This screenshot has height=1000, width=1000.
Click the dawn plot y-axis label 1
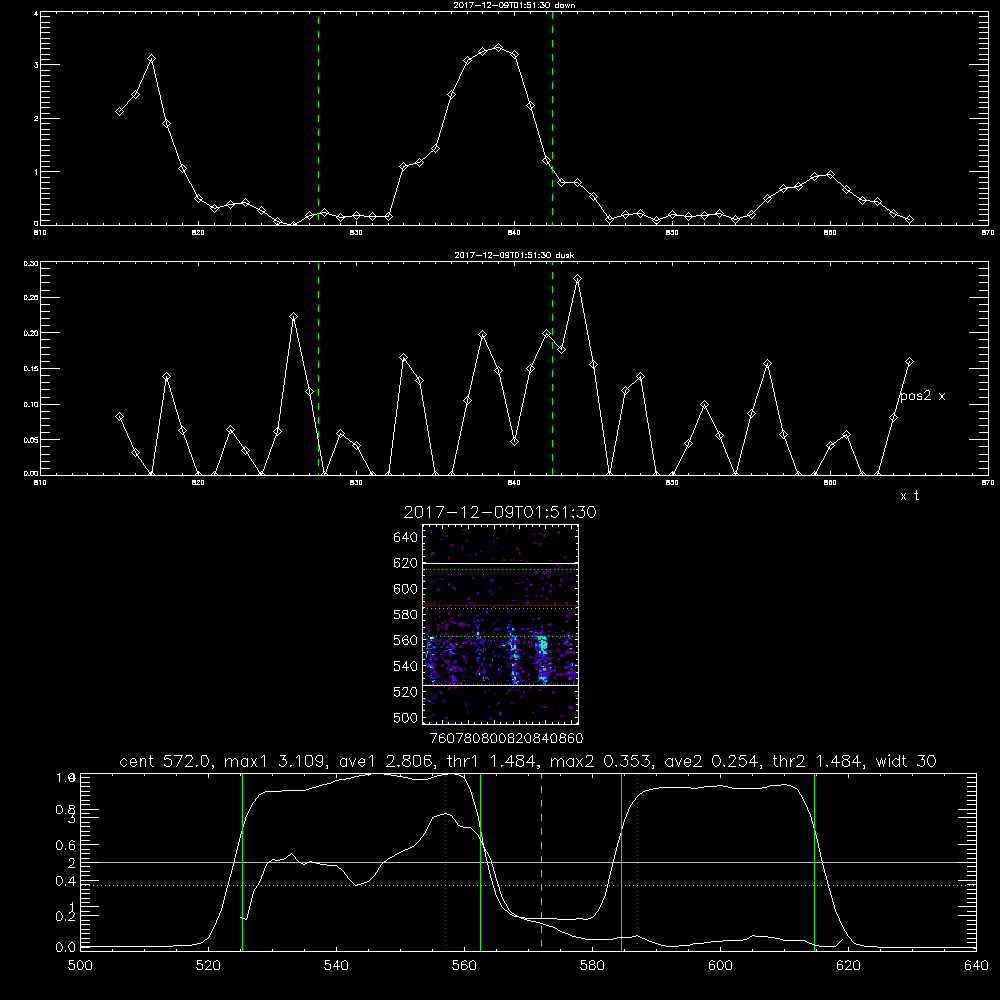tap(36, 172)
